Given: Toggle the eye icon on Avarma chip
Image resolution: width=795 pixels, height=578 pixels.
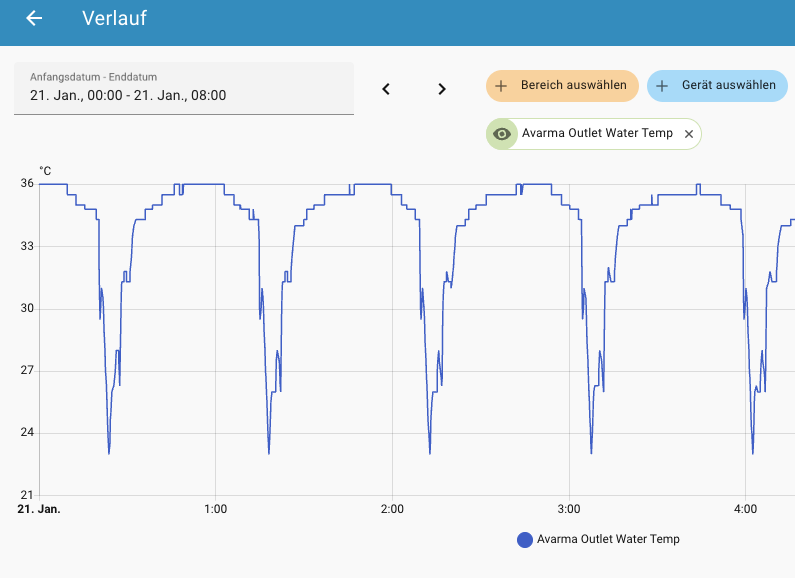Looking at the screenshot, I should [x=502, y=134].
